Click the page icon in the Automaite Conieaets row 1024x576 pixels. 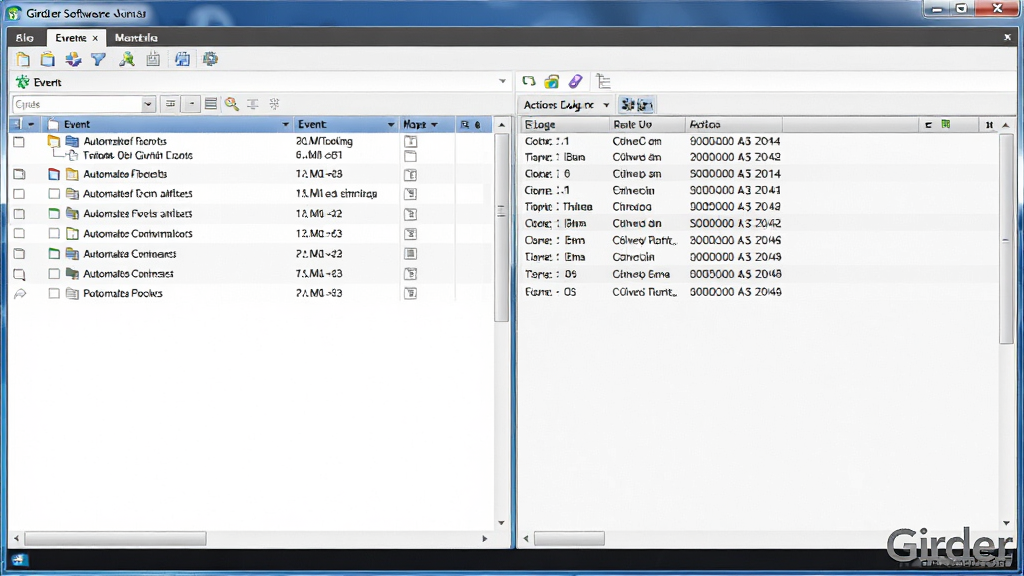point(410,254)
